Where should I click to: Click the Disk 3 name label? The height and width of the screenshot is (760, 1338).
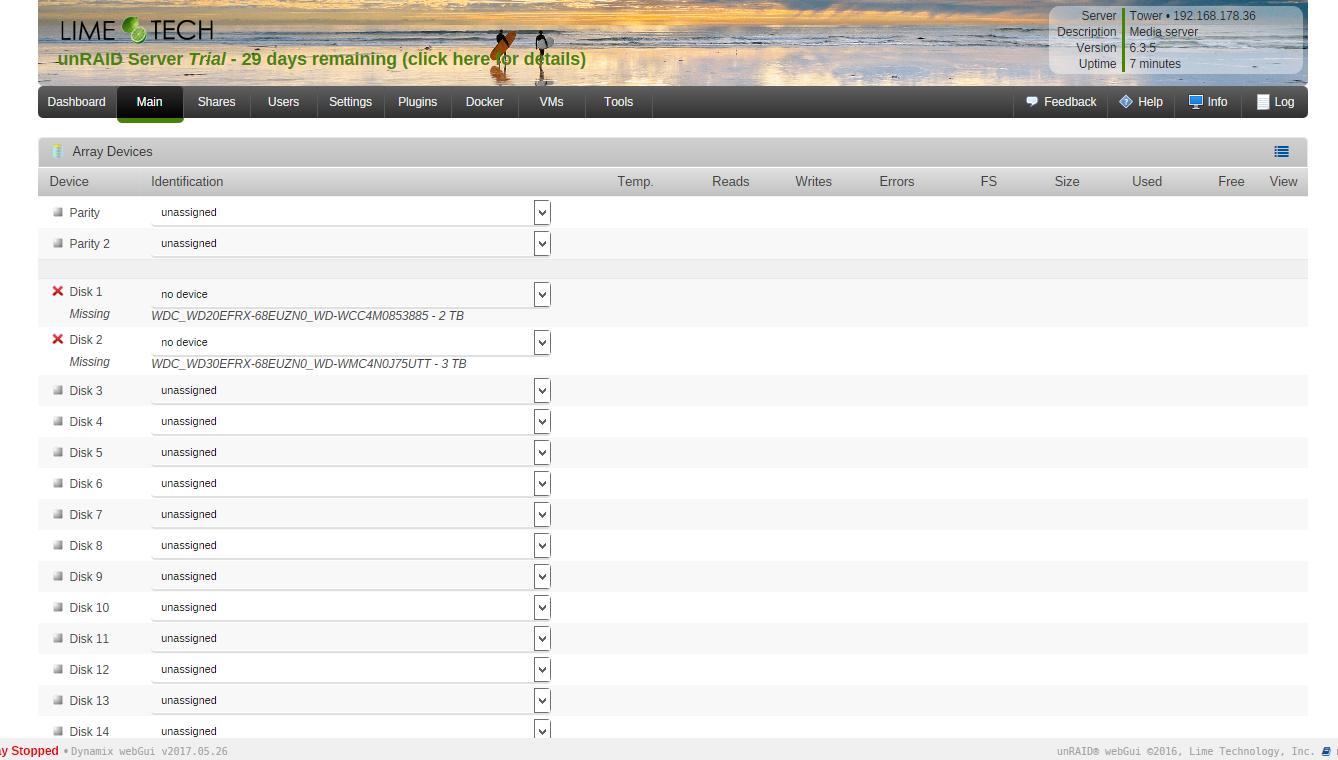click(86, 391)
